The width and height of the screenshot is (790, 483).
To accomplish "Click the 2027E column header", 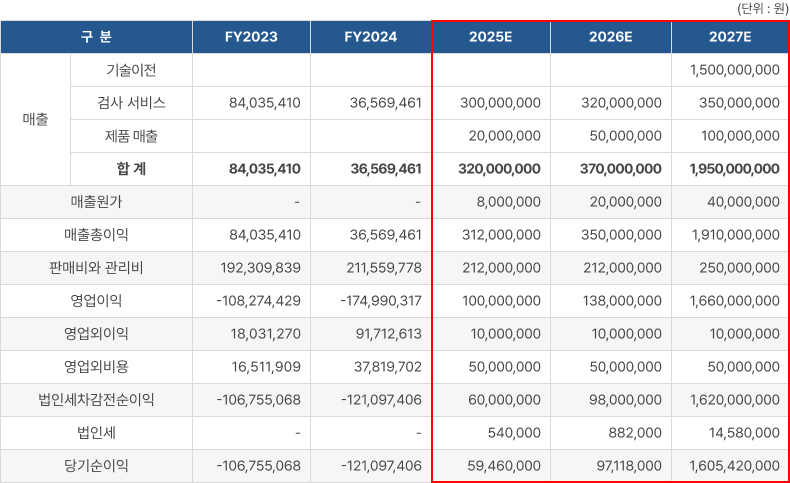I will coord(729,37).
